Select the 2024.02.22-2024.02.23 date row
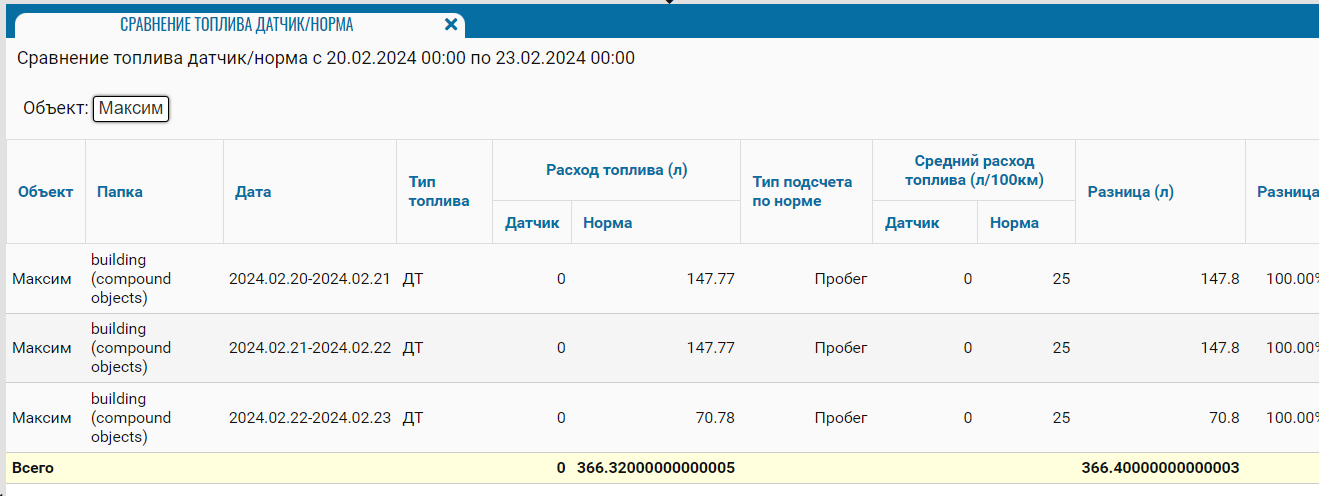The width and height of the screenshot is (1319, 496). pos(309,418)
